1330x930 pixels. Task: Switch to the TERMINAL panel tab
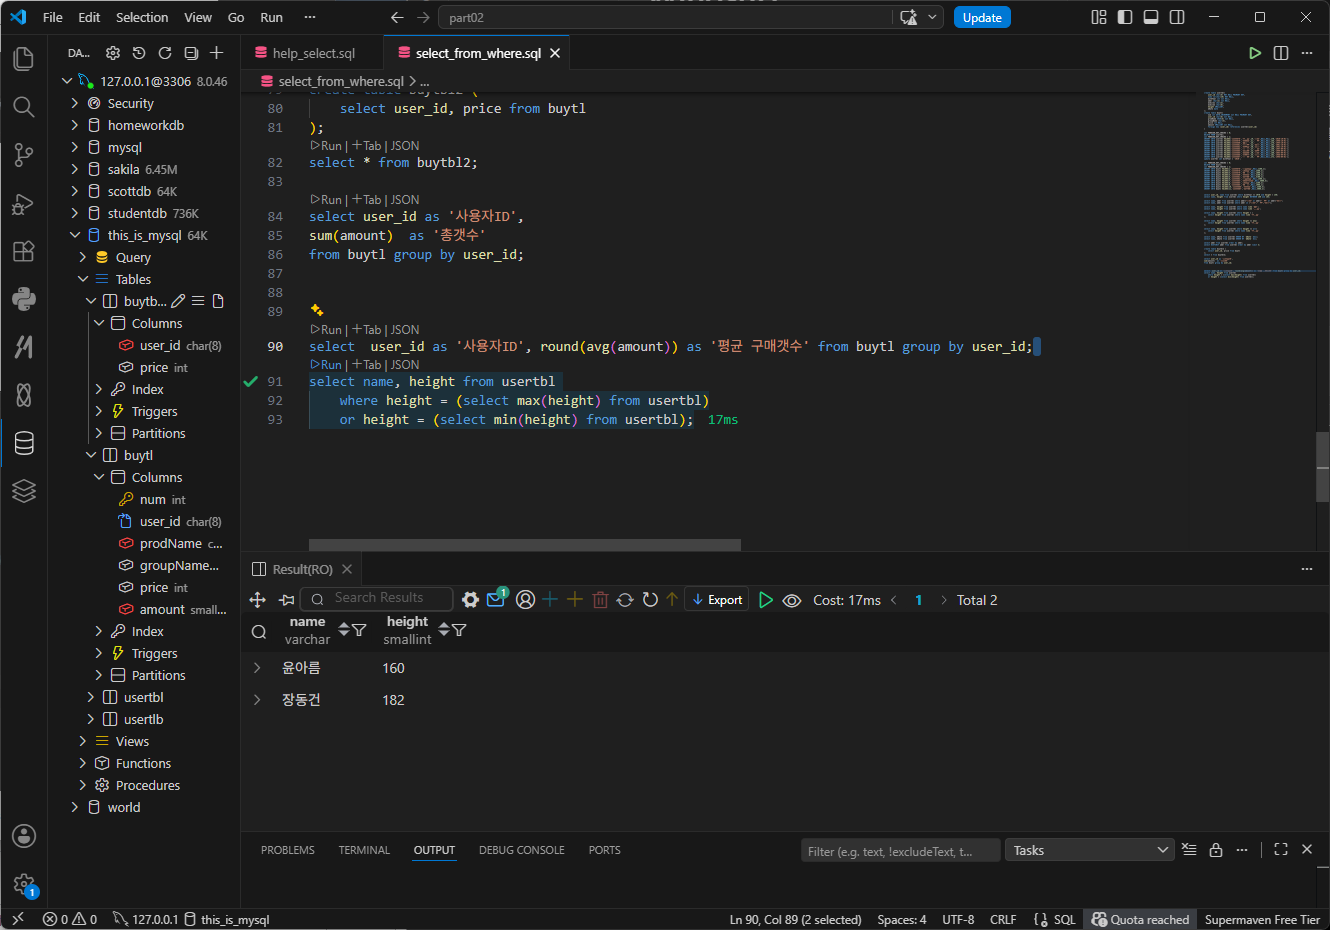tap(364, 850)
